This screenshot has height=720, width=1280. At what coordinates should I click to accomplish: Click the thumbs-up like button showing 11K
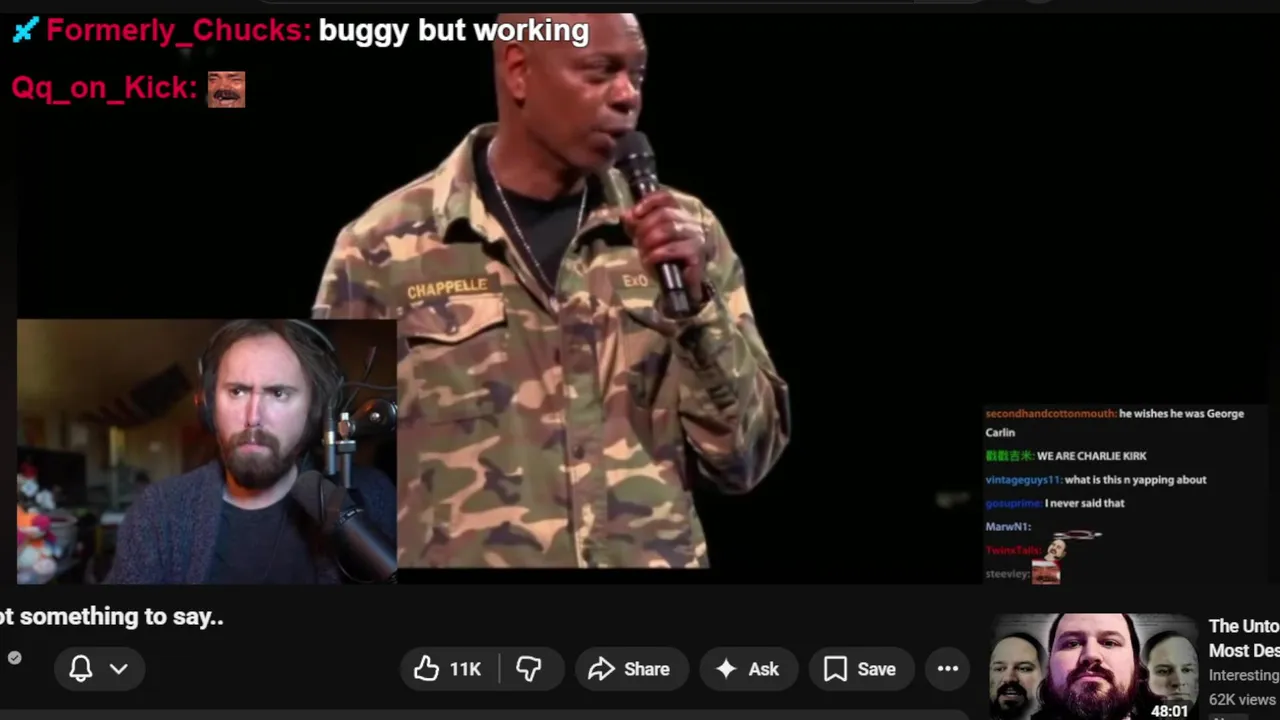pos(450,669)
